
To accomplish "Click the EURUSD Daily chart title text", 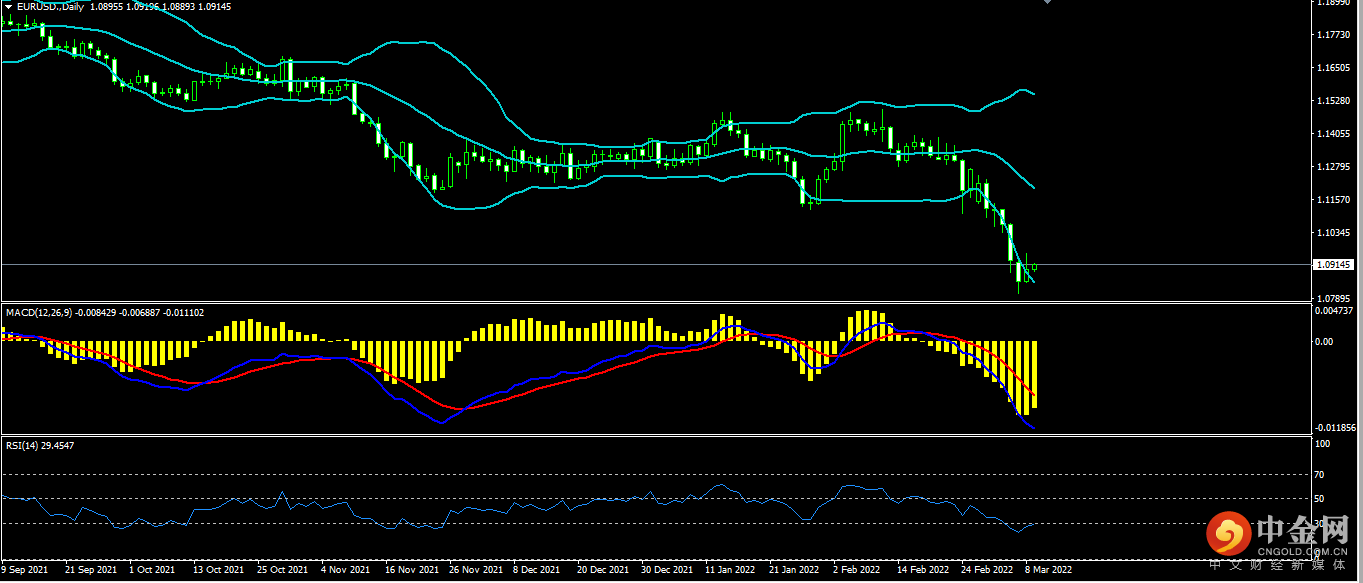I will click(x=50, y=6).
